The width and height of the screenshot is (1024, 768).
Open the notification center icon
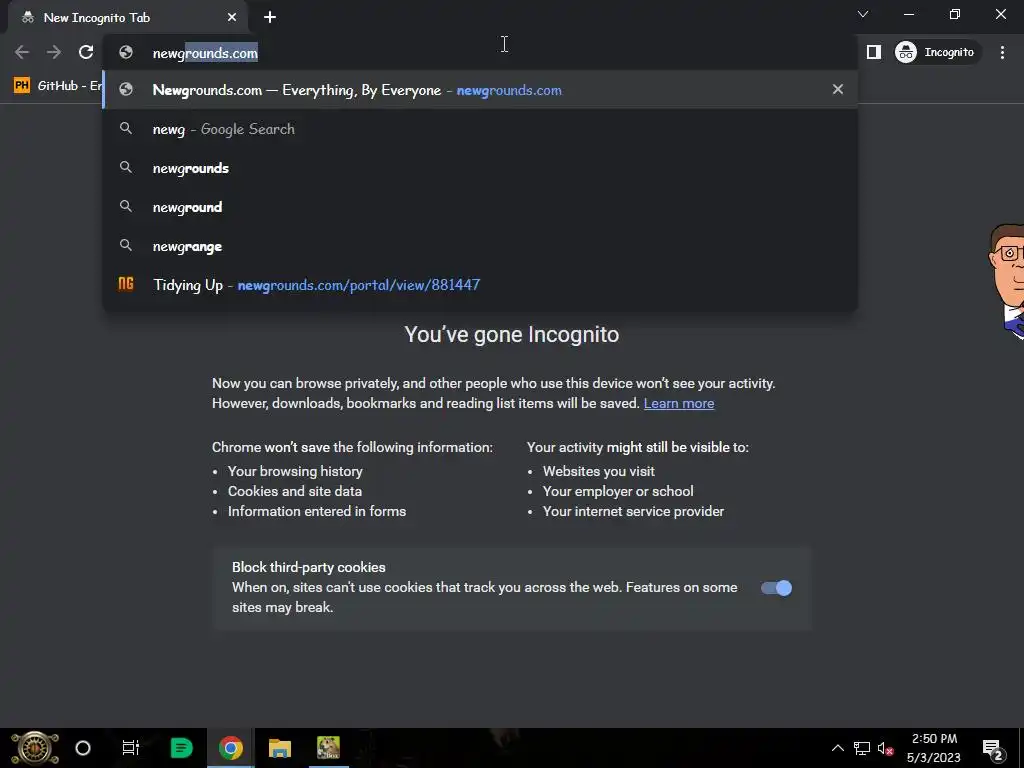click(993, 748)
